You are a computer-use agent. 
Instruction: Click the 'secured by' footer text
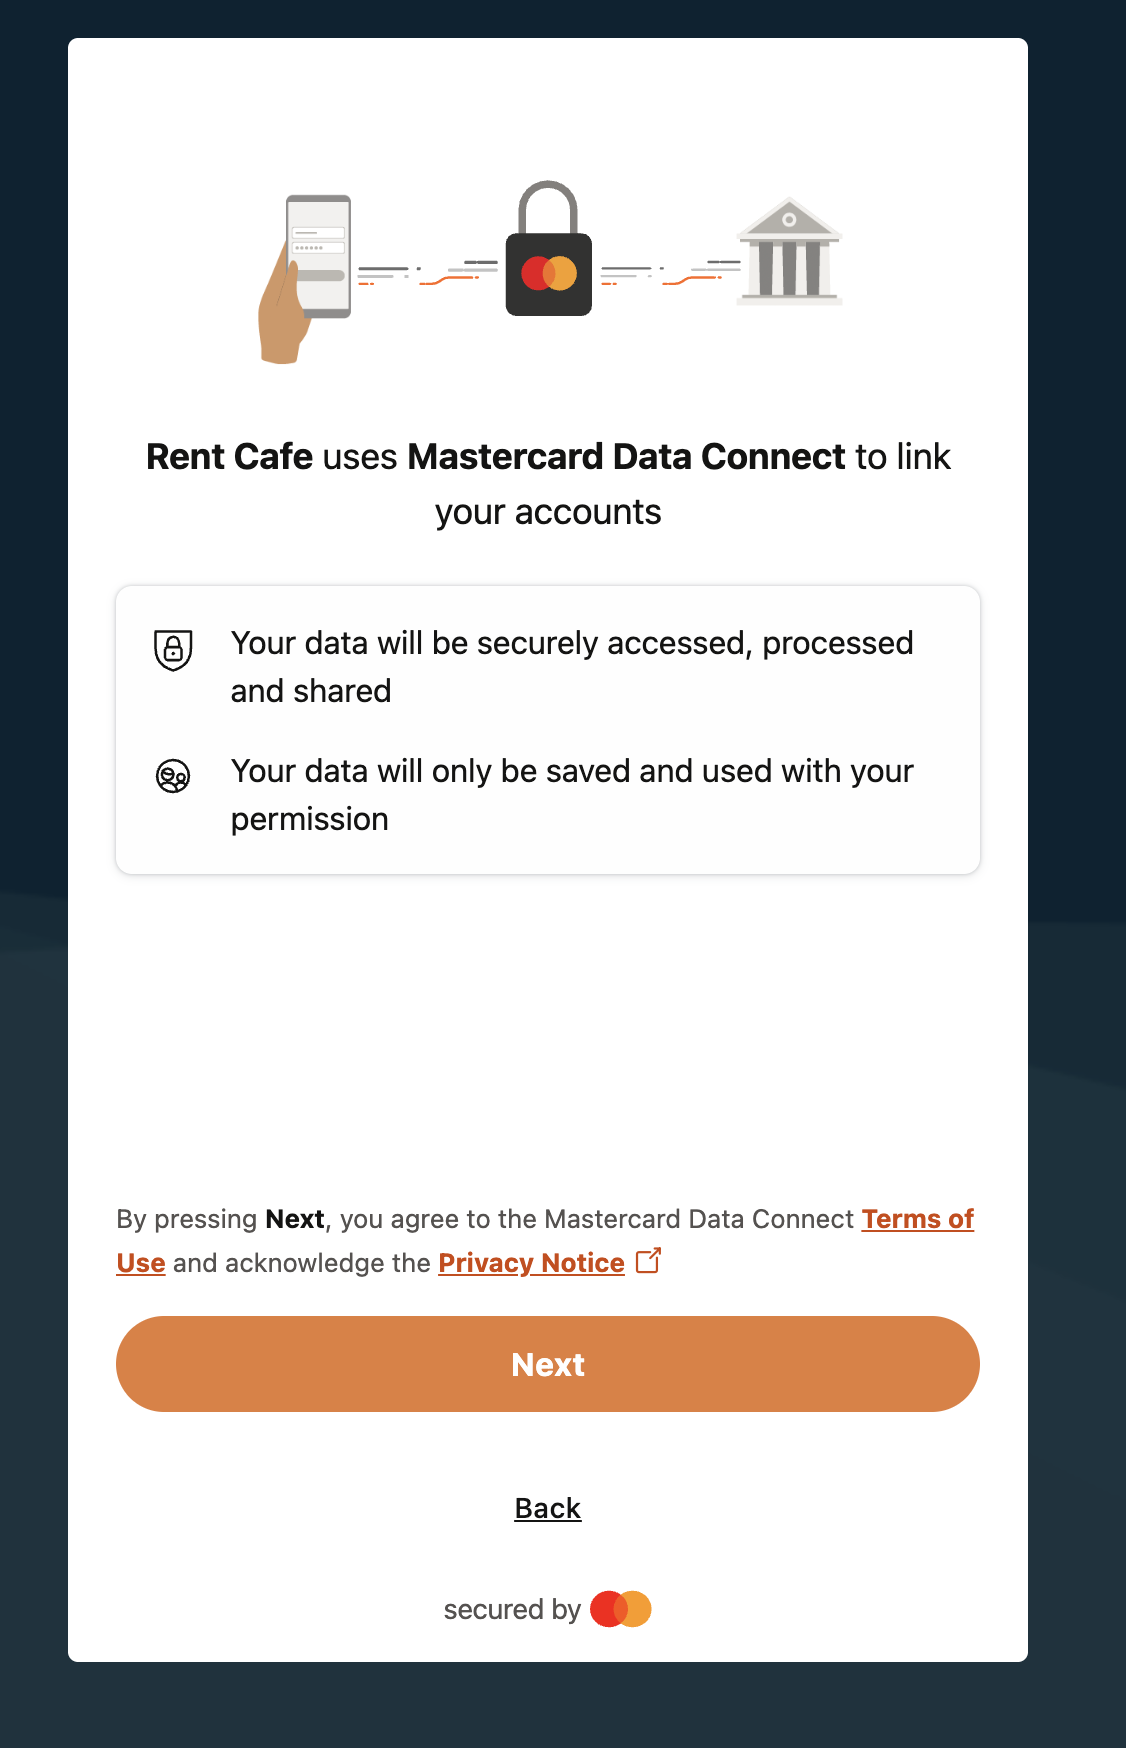[512, 1610]
